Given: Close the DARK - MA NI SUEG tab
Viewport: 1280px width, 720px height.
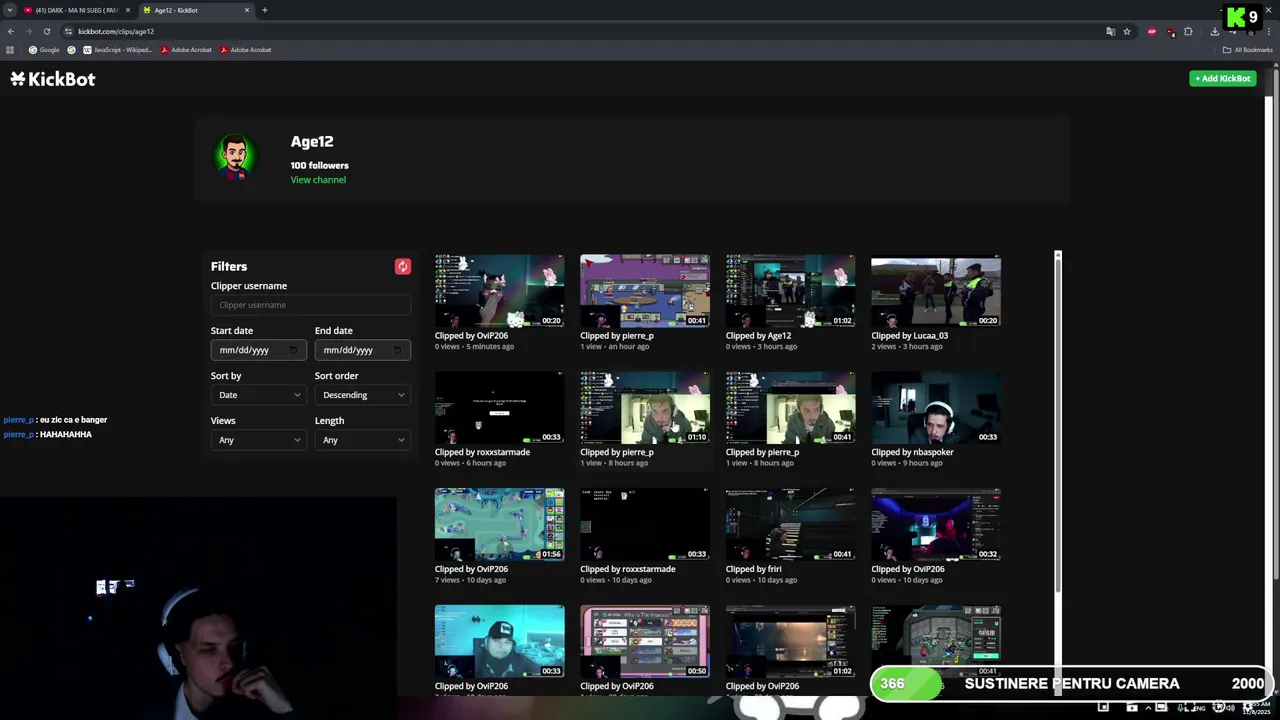Looking at the screenshot, I should (x=127, y=10).
